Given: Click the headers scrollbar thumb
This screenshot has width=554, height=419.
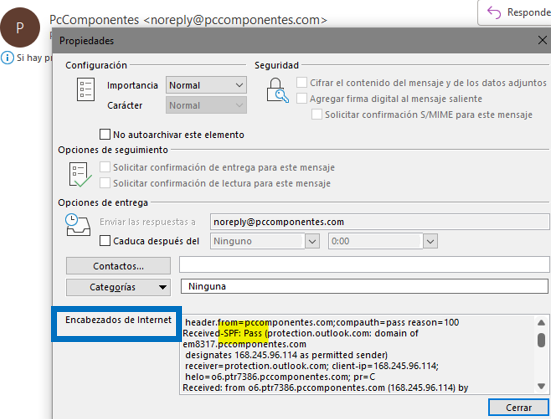Looking at the screenshot, I should (541, 340).
